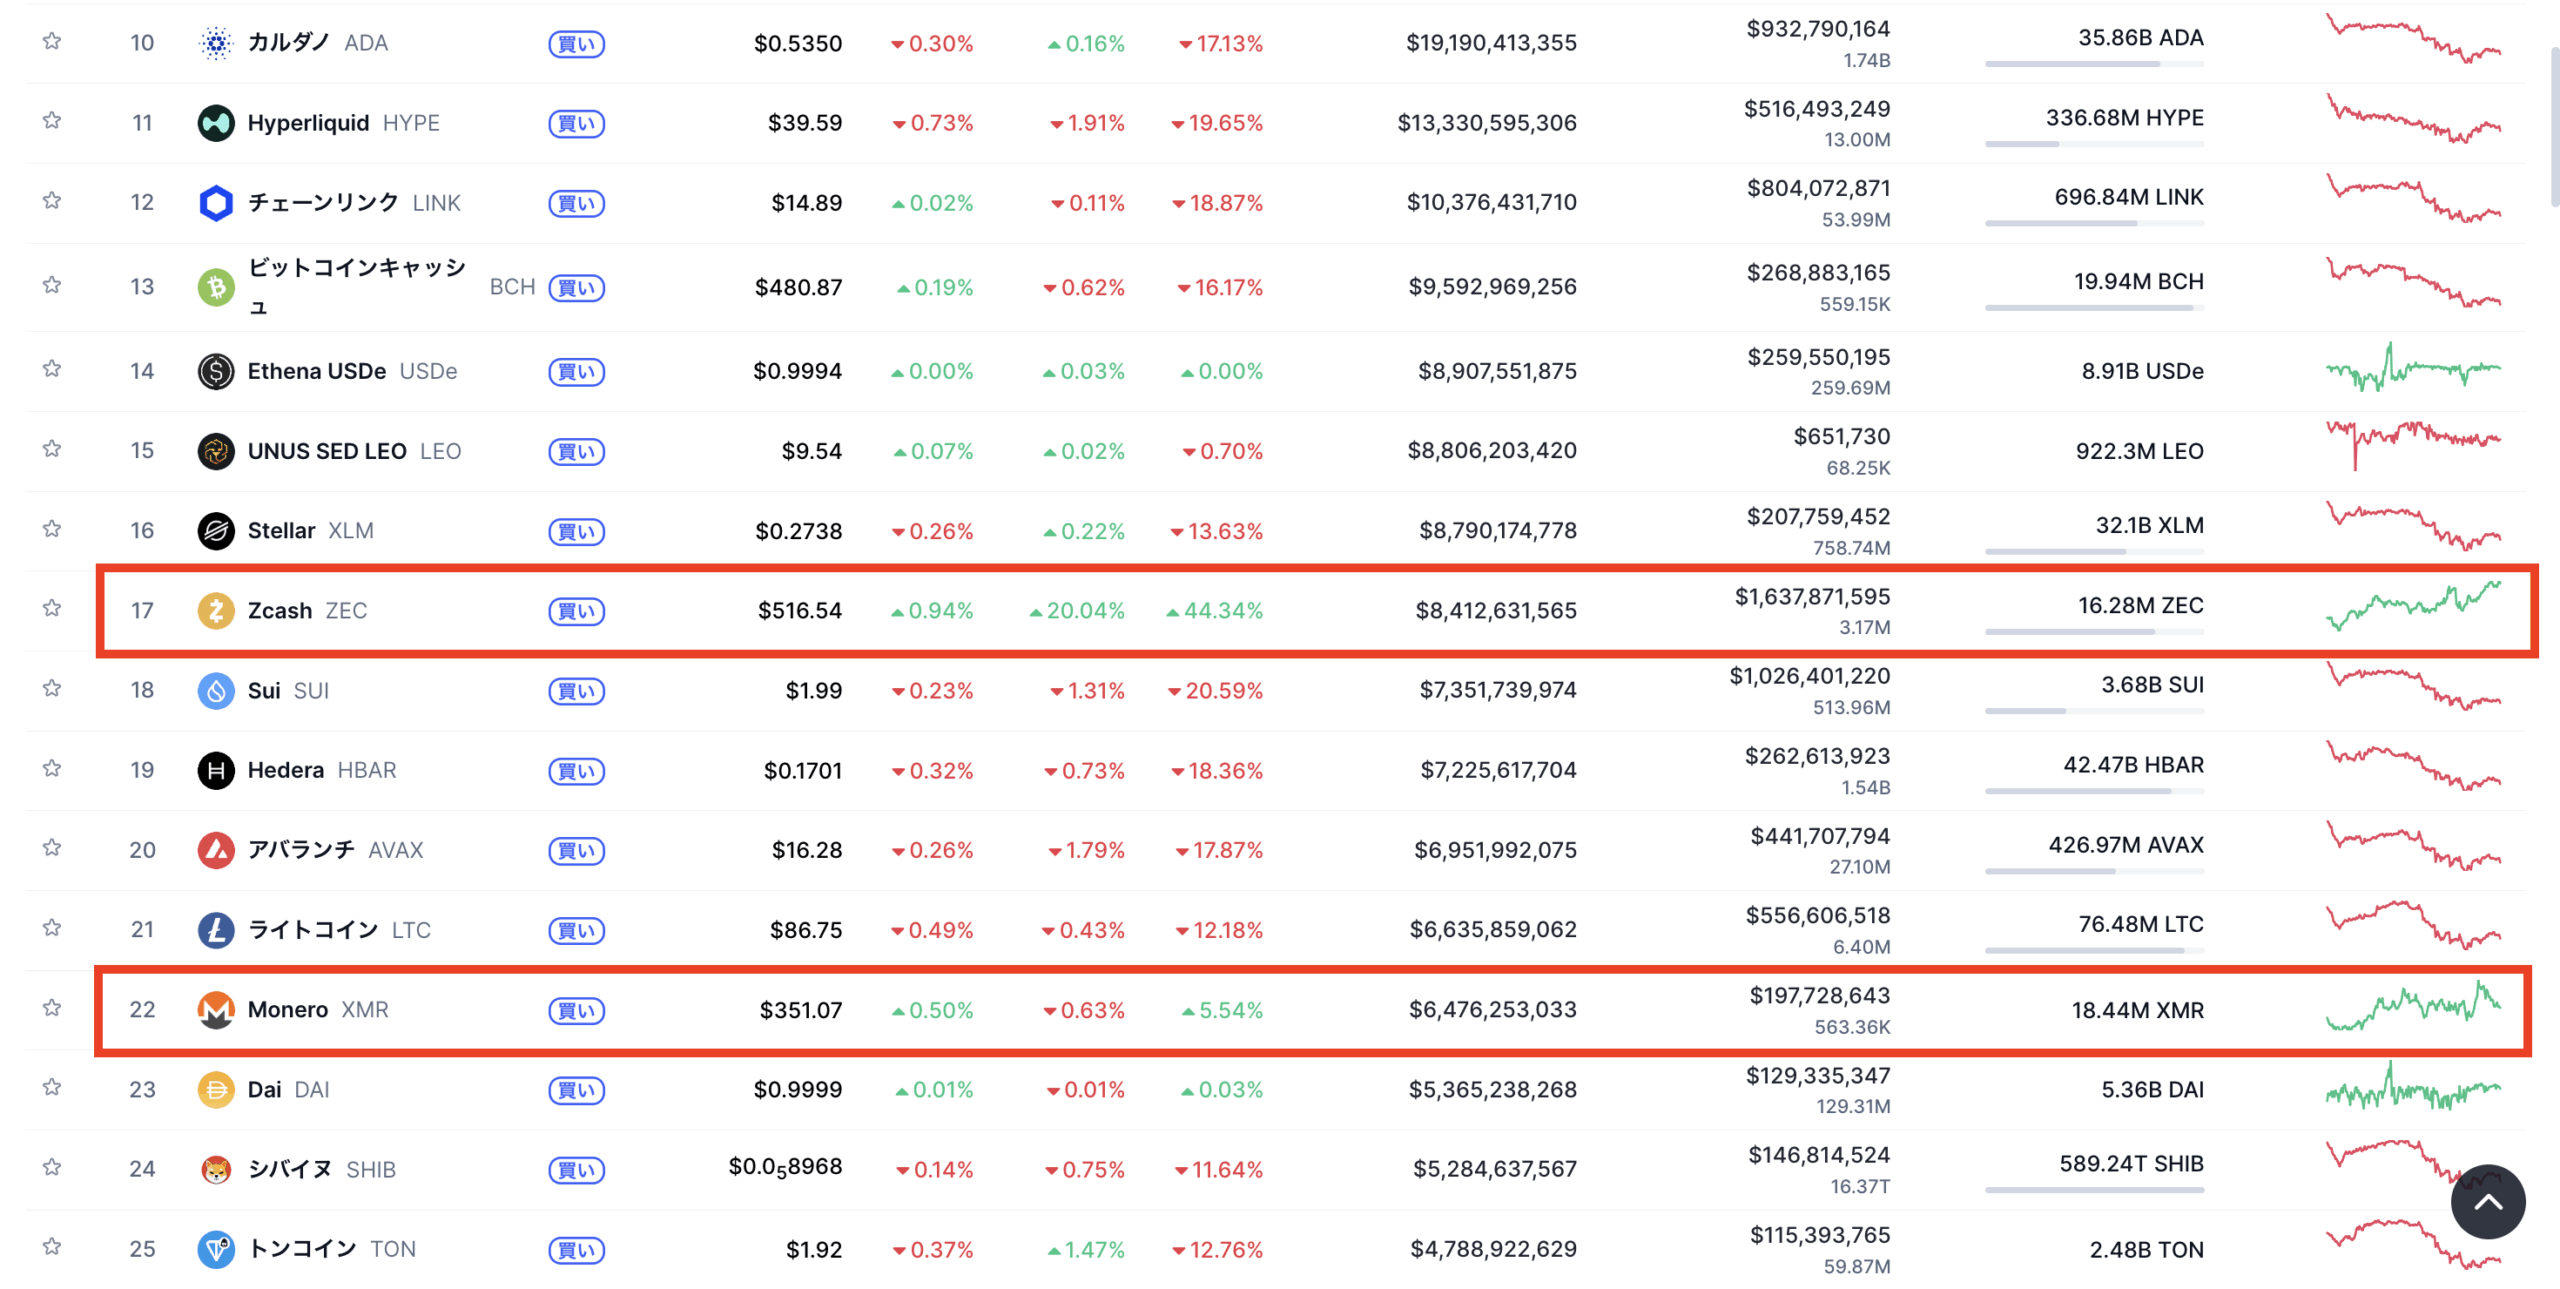
Task: Star Zcash to add to watchlist
Action: click(x=52, y=608)
